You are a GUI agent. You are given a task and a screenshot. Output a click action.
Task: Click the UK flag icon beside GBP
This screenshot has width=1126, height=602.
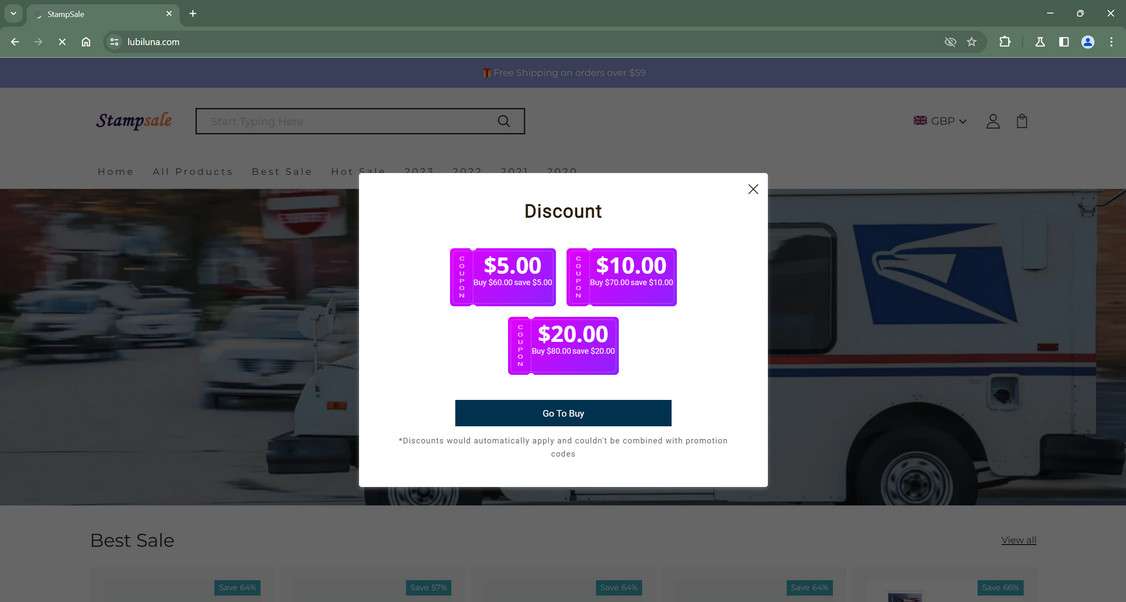[x=919, y=120]
